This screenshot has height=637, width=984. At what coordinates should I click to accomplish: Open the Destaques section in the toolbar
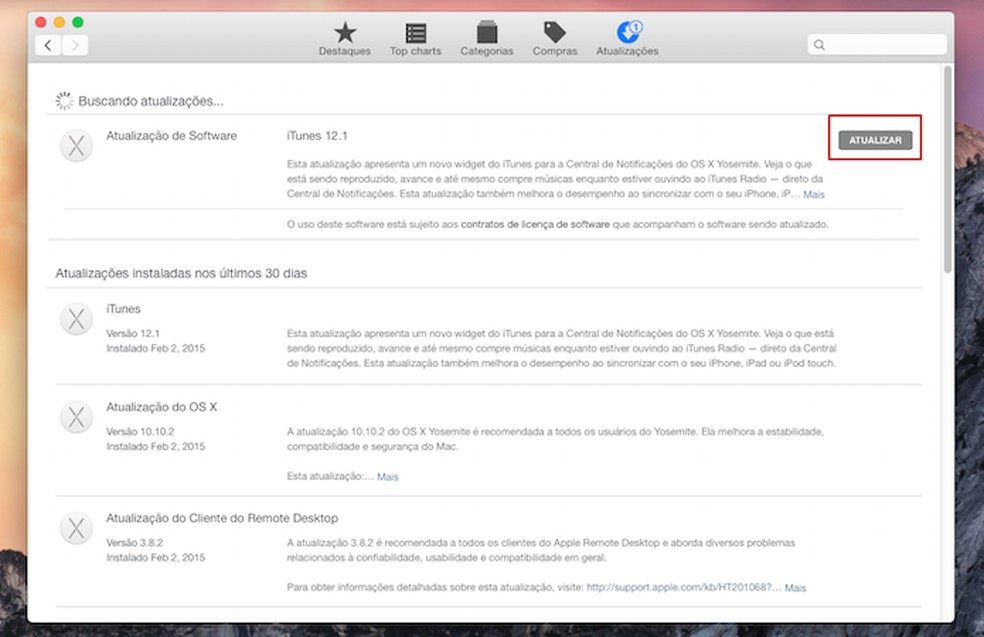click(x=344, y=38)
